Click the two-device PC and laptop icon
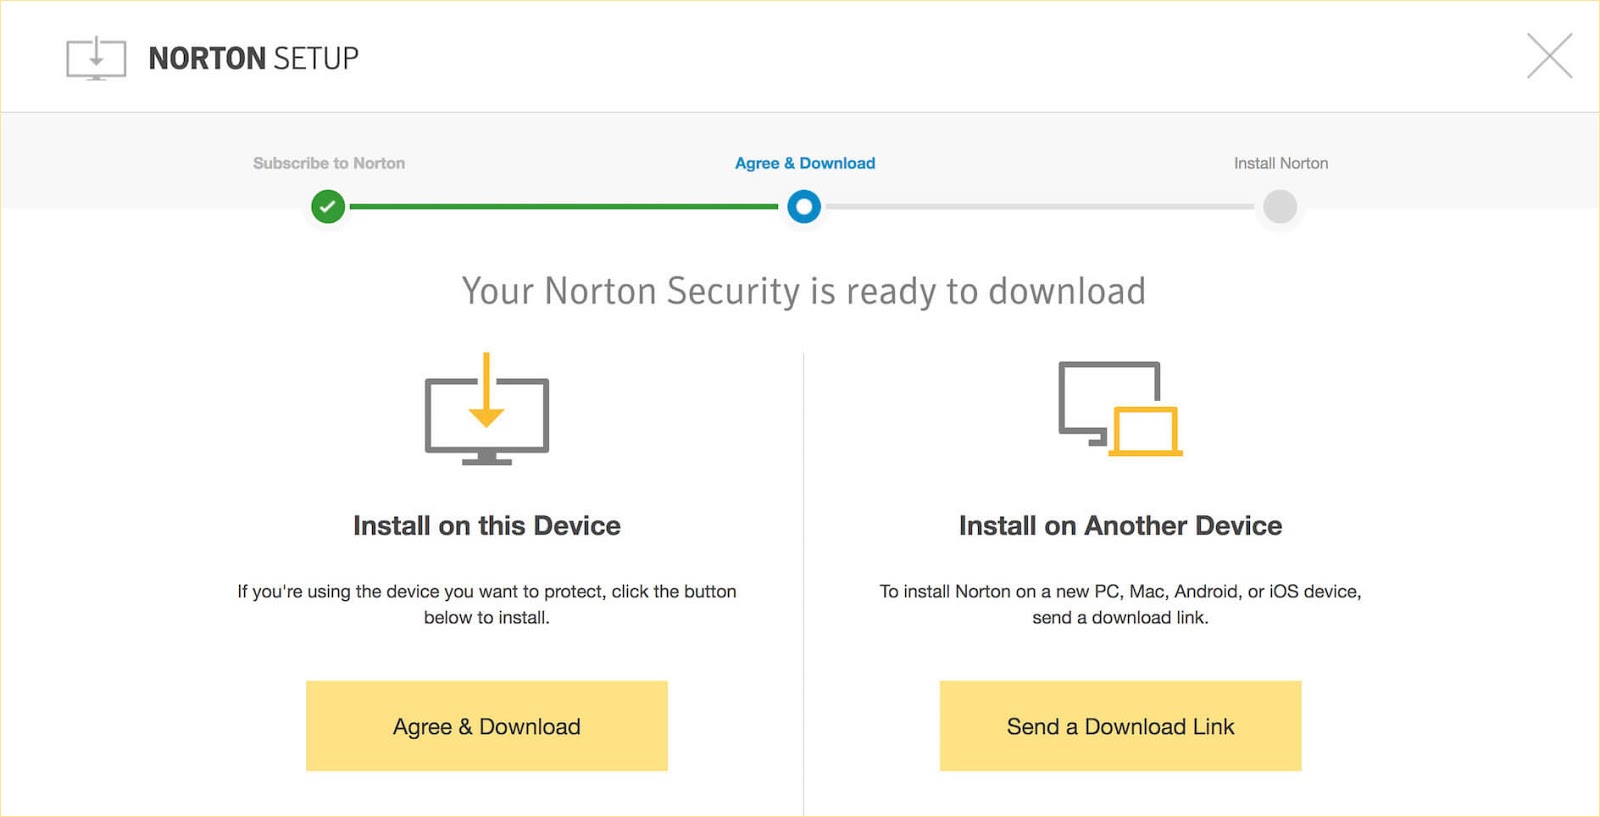The image size is (1600, 817). click(x=1120, y=409)
